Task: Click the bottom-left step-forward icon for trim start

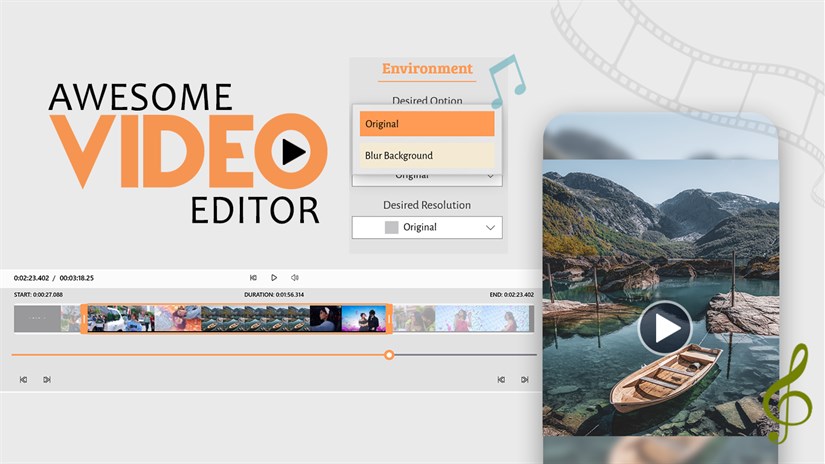Action: pos(46,380)
